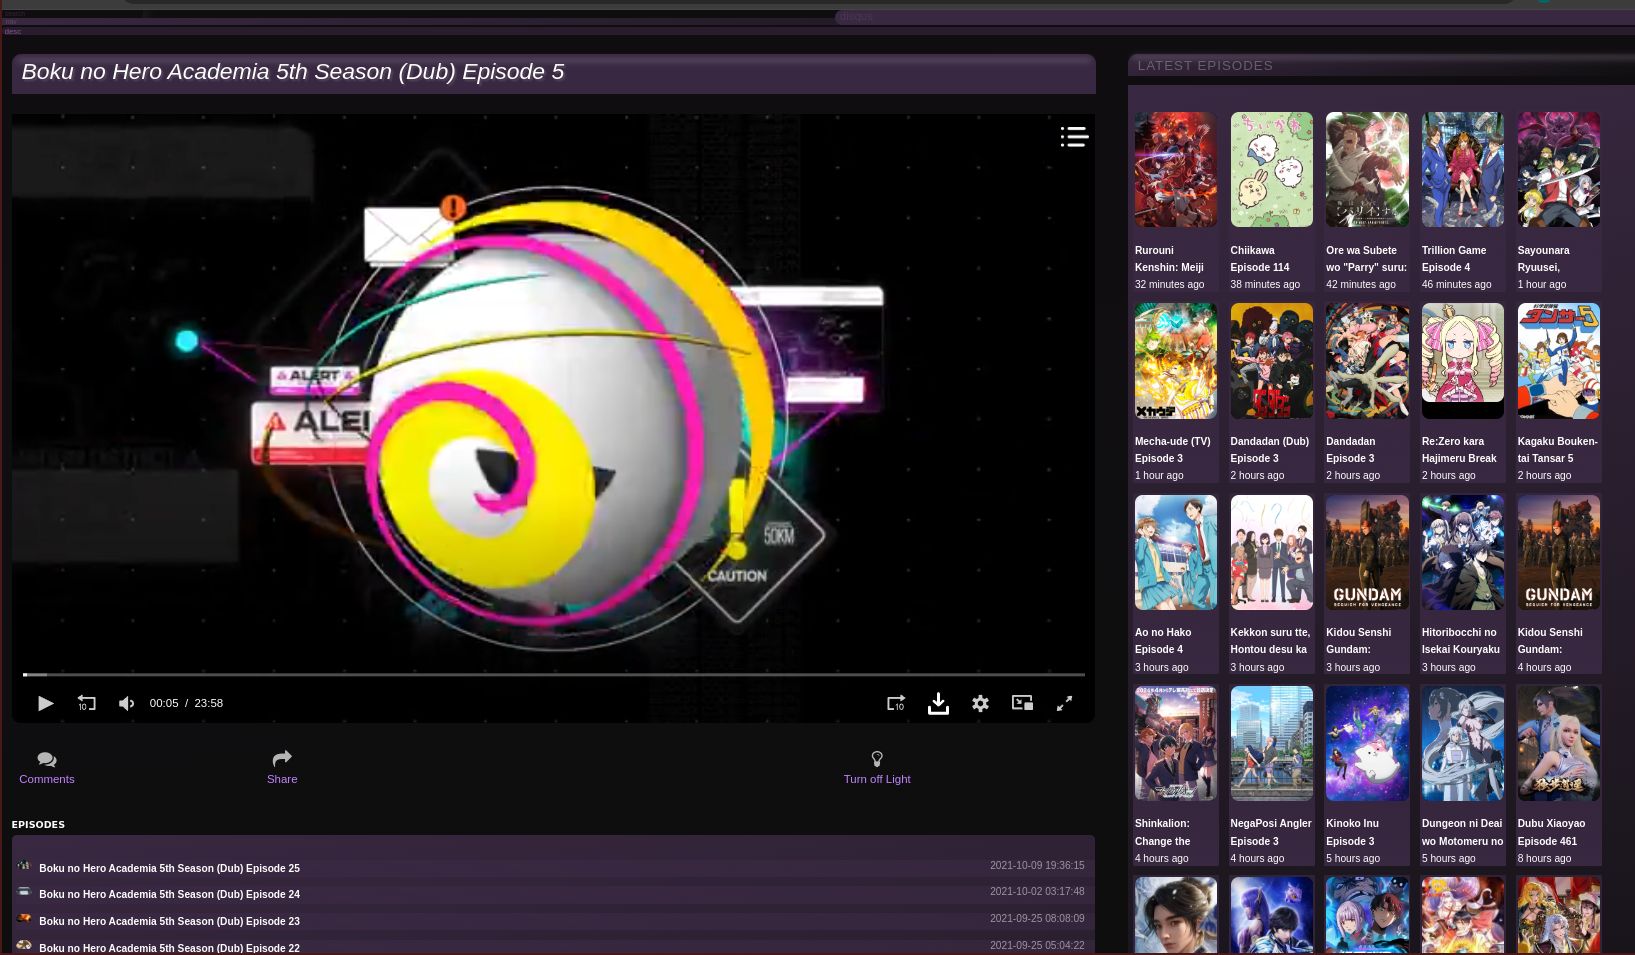
Task: Open Kagaku Bouken-tai Tansar 5 thumbnail
Action: 1558,361
